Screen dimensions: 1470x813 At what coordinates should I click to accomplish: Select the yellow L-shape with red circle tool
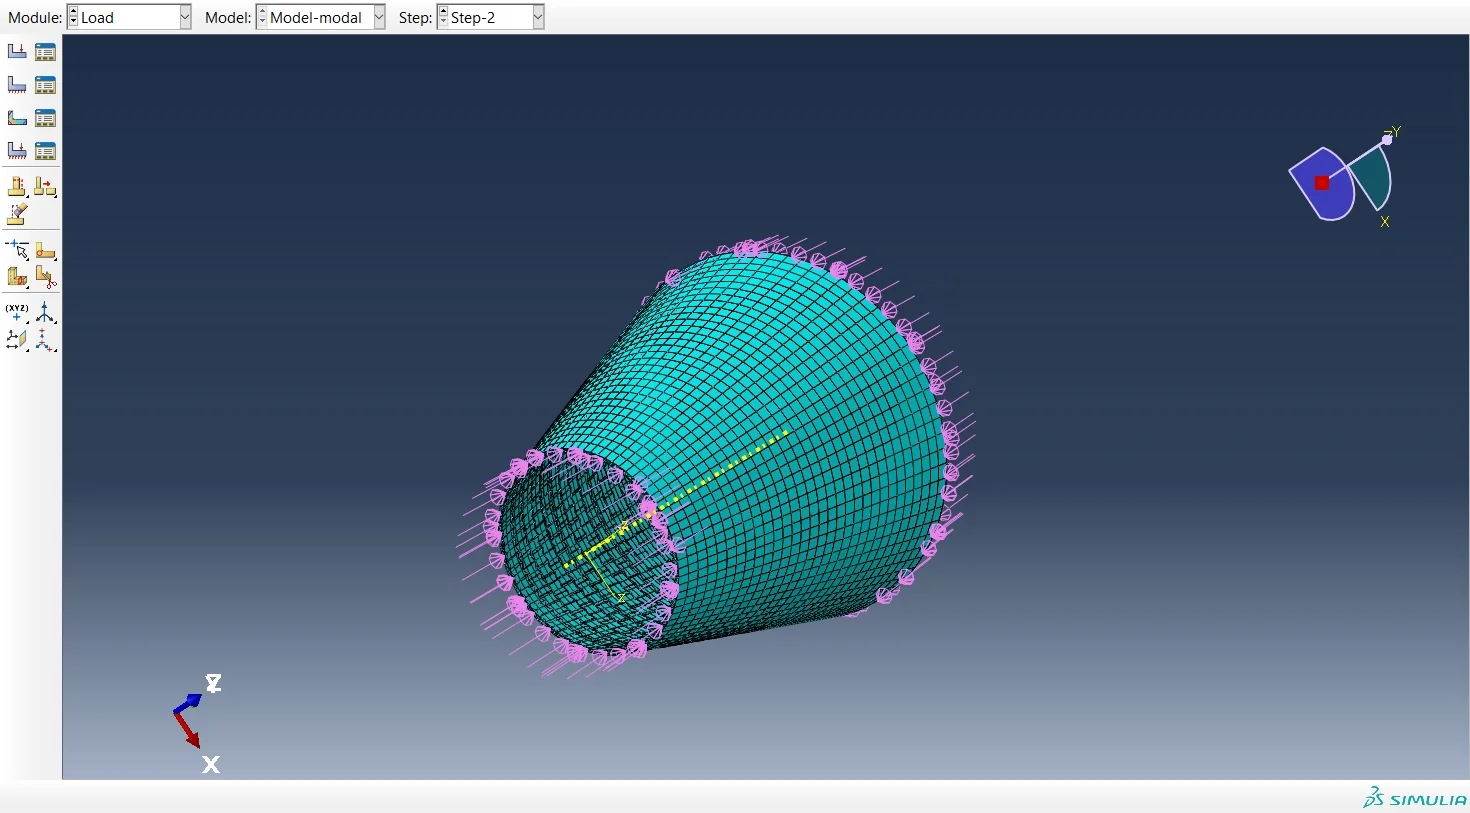[45, 249]
